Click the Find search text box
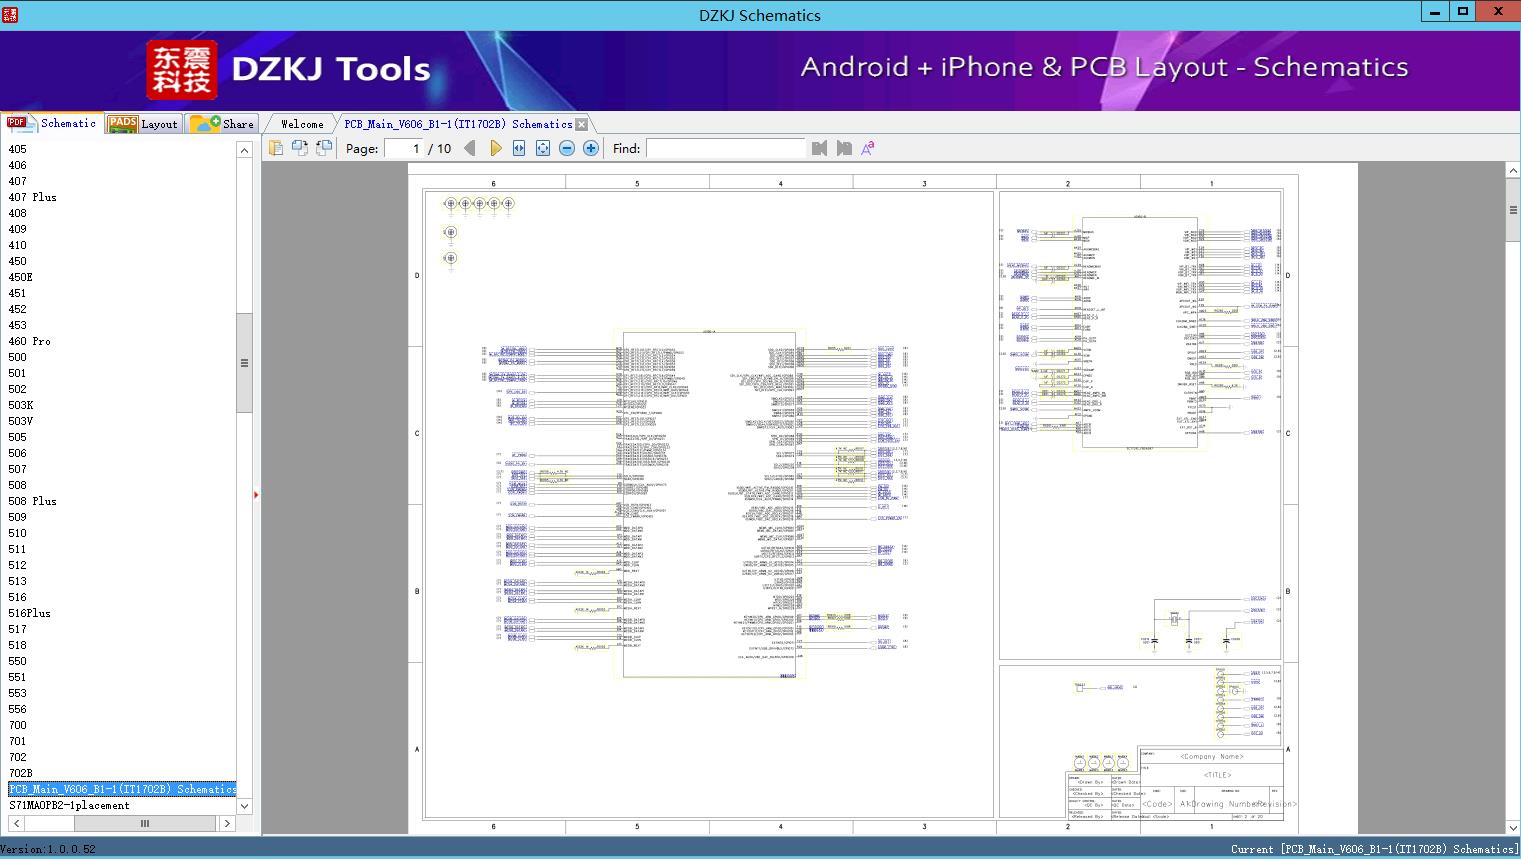This screenshot has width=1521, height=859. [725, 148]
